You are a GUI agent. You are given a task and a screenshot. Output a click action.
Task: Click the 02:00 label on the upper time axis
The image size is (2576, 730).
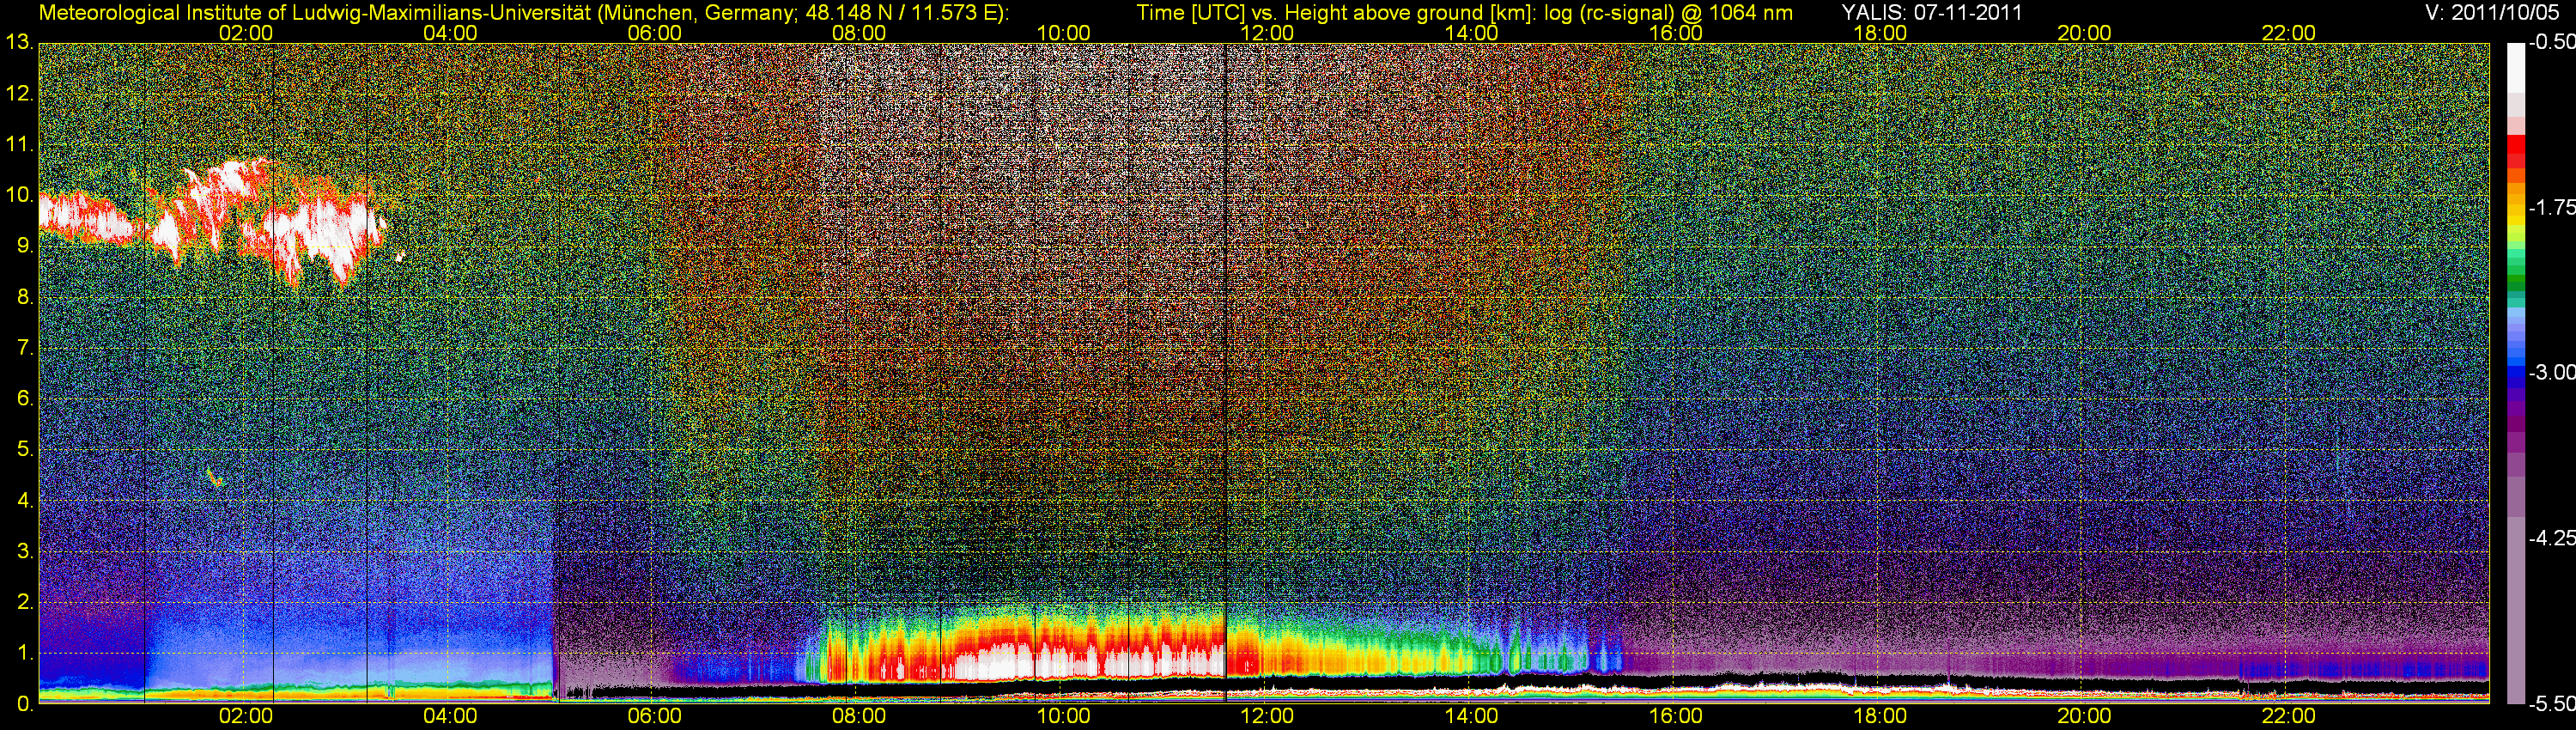[246, 33]
